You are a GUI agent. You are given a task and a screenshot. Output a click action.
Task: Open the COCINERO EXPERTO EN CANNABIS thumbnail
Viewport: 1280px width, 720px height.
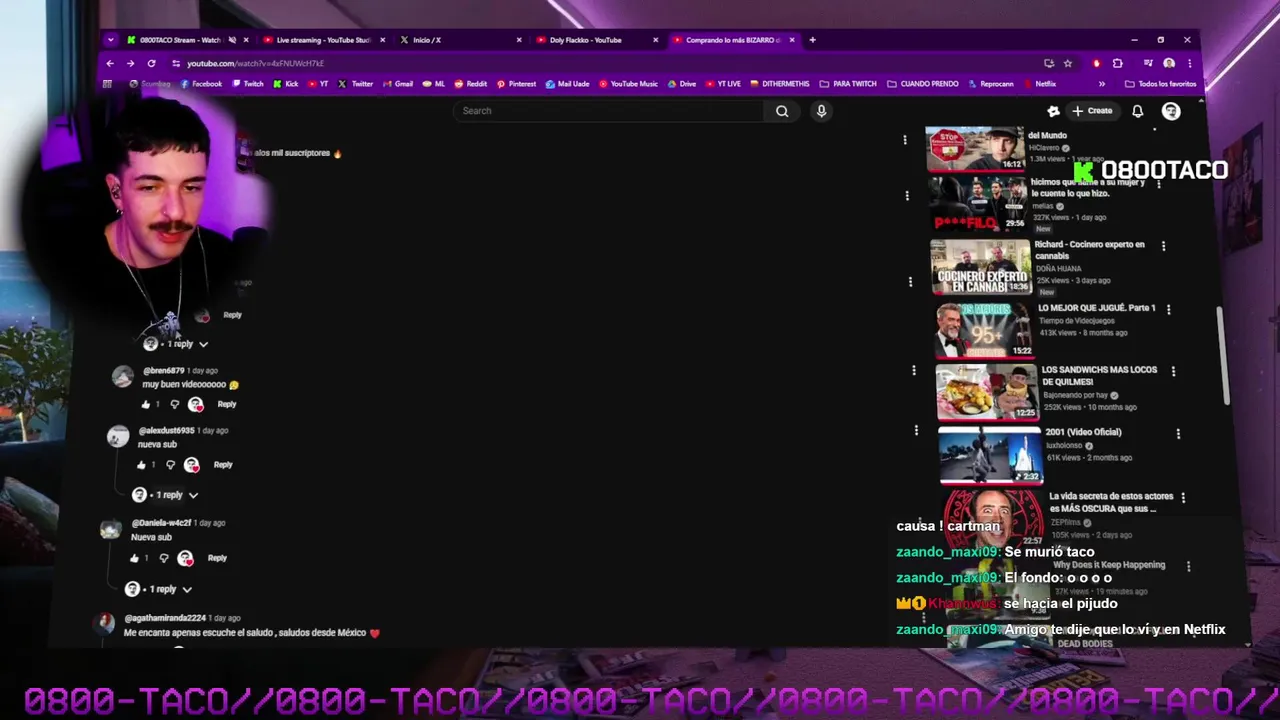(x=981, y=267)
